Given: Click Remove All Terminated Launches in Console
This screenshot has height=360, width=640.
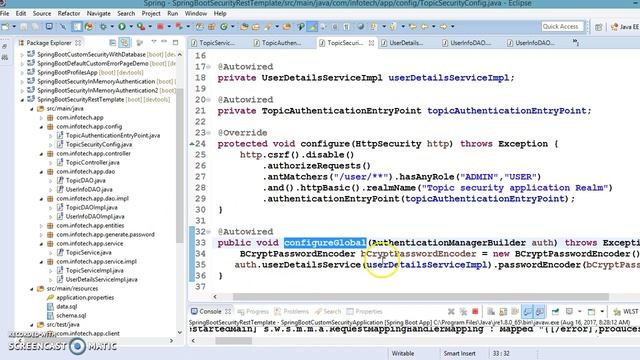Looking at the screenshot, I should [x=463, y=311].
